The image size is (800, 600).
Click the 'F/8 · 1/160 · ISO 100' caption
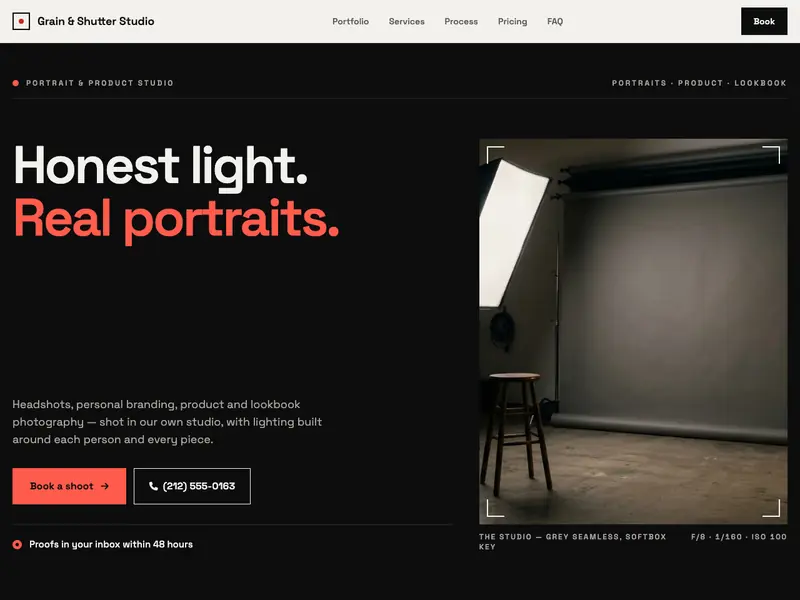pyautogui.click(x=739, y=537)
